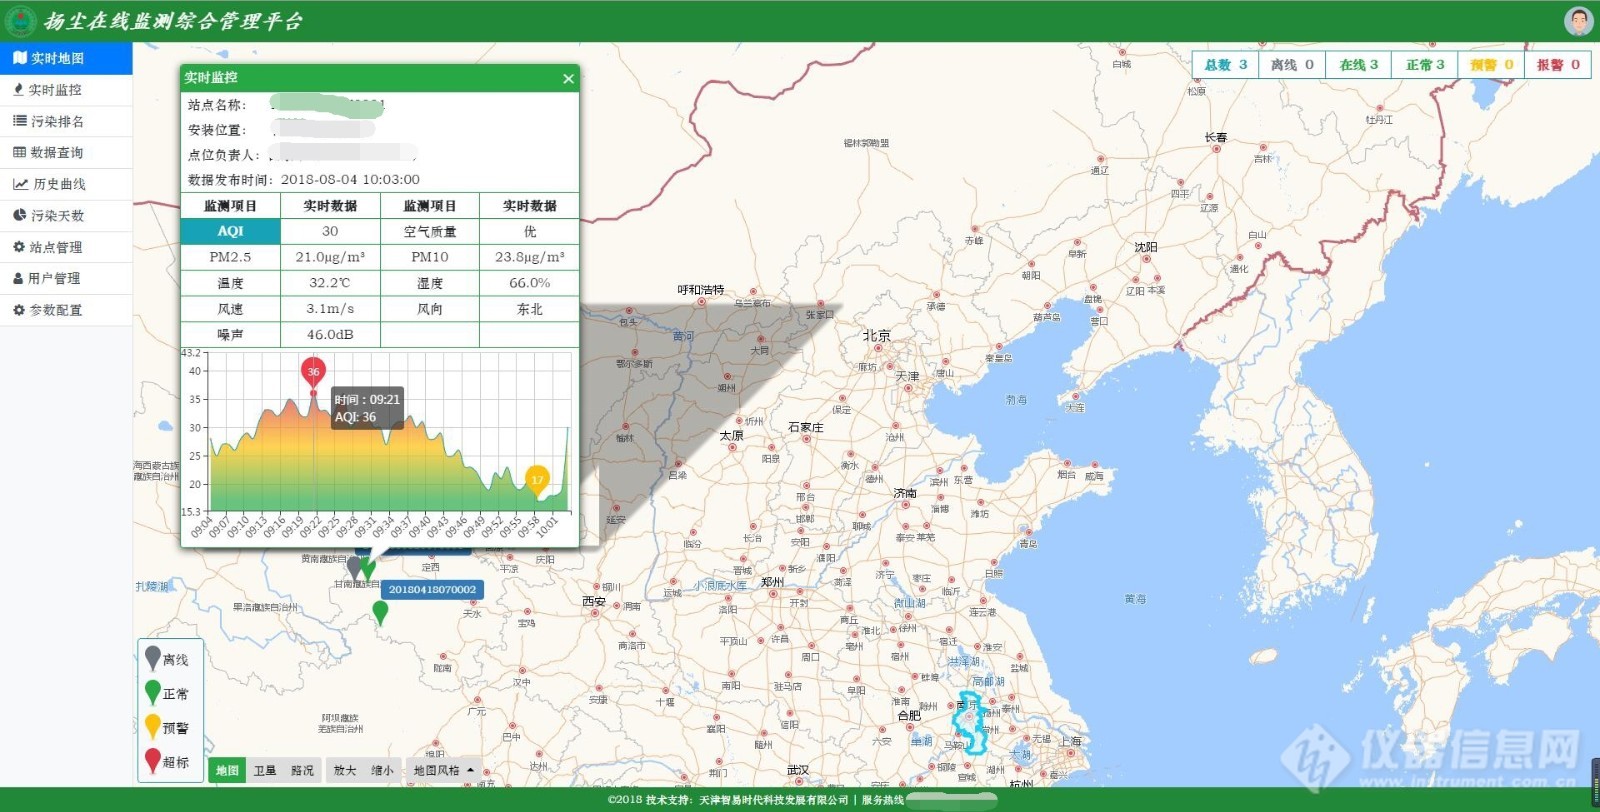1600x812 pixels.
Task: Click 缩小 to zoom out map
Action: (382, 771)
